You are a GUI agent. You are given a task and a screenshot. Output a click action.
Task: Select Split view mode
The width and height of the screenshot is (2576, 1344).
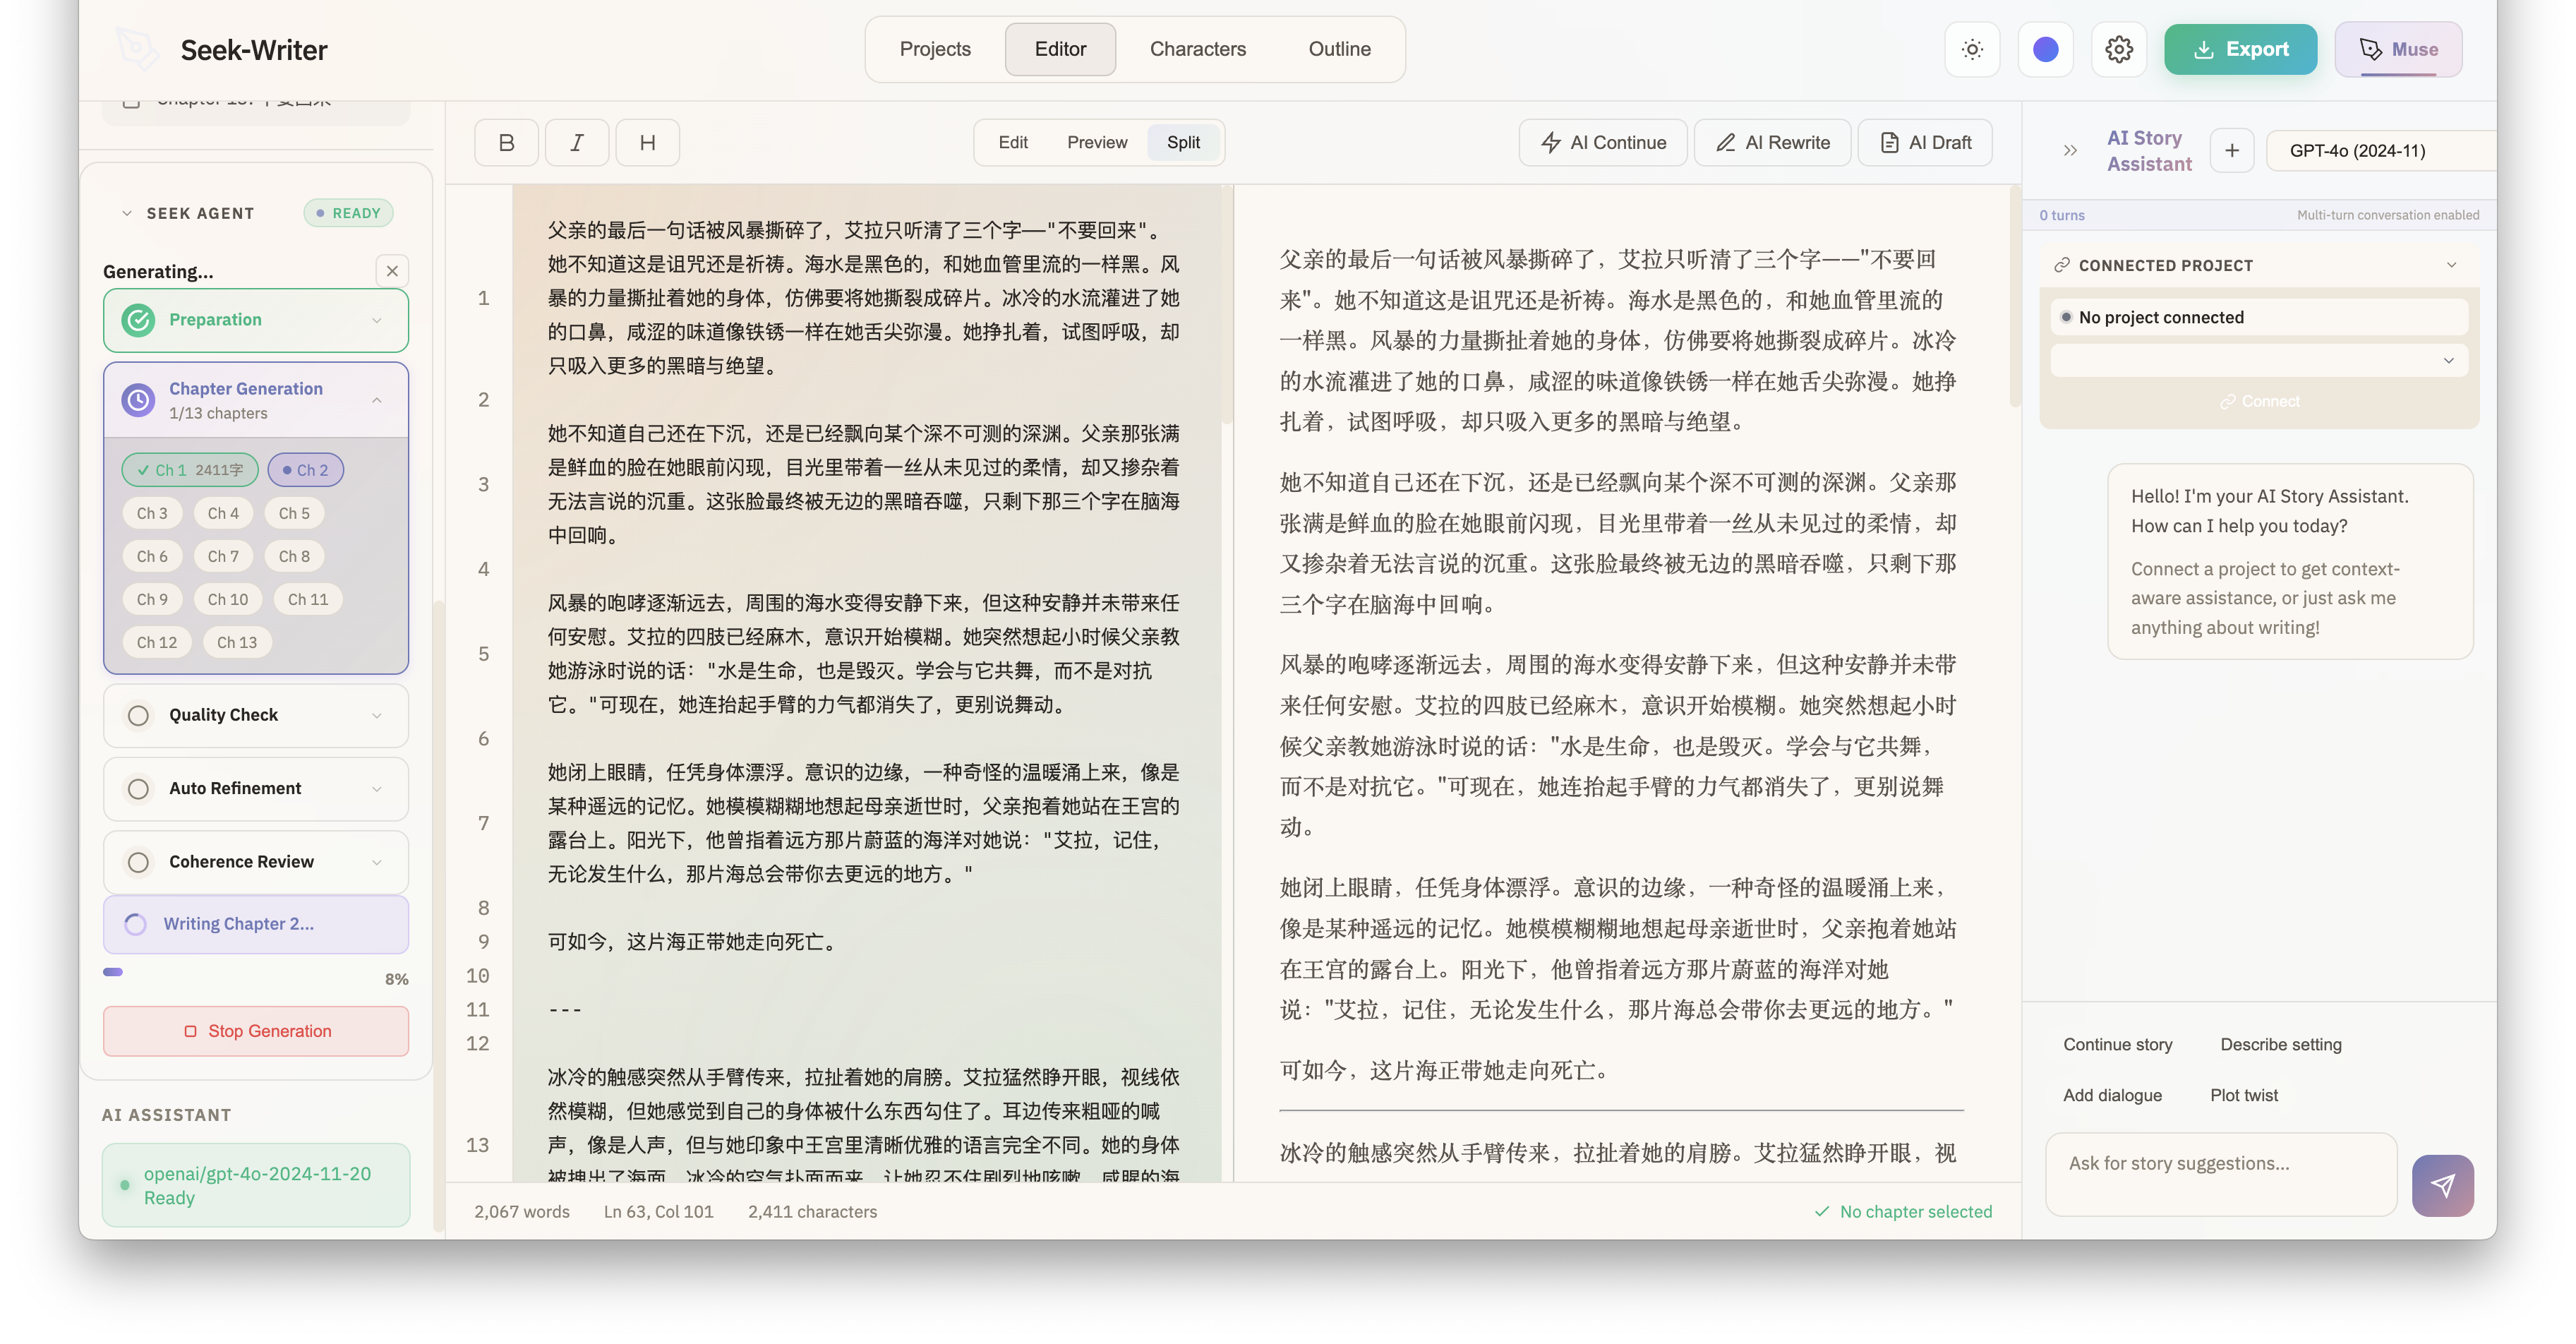pyautogui.click(x=1183, y=143)
